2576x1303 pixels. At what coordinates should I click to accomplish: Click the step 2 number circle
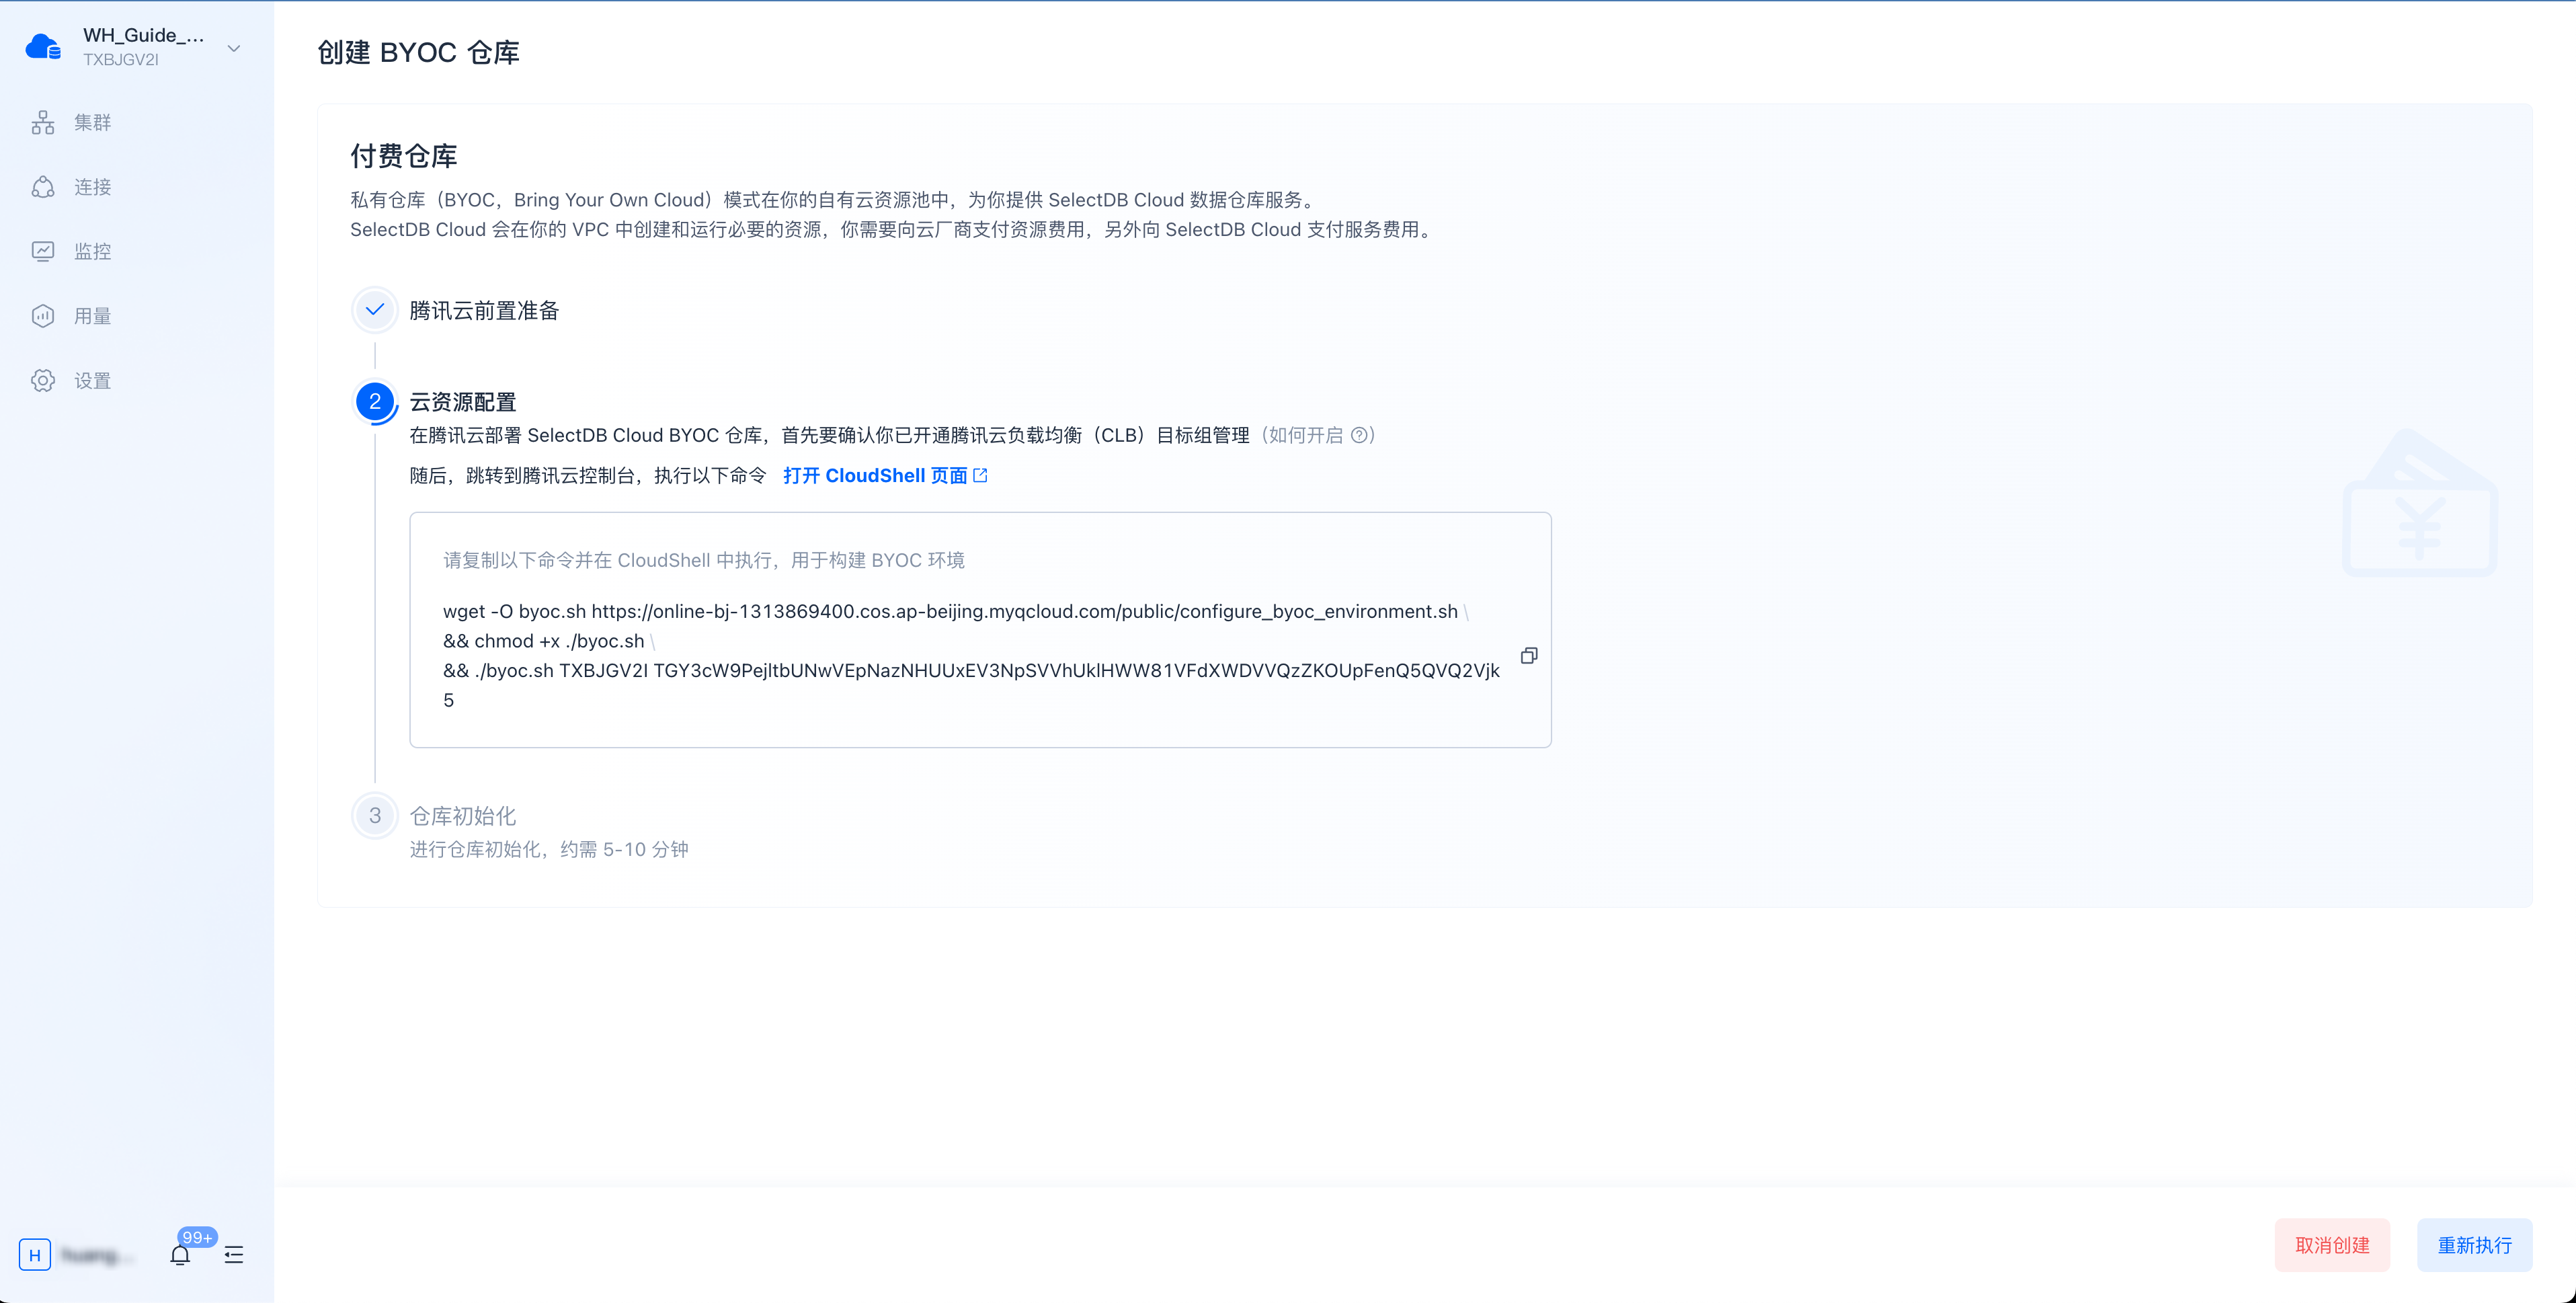pos(375,402)
